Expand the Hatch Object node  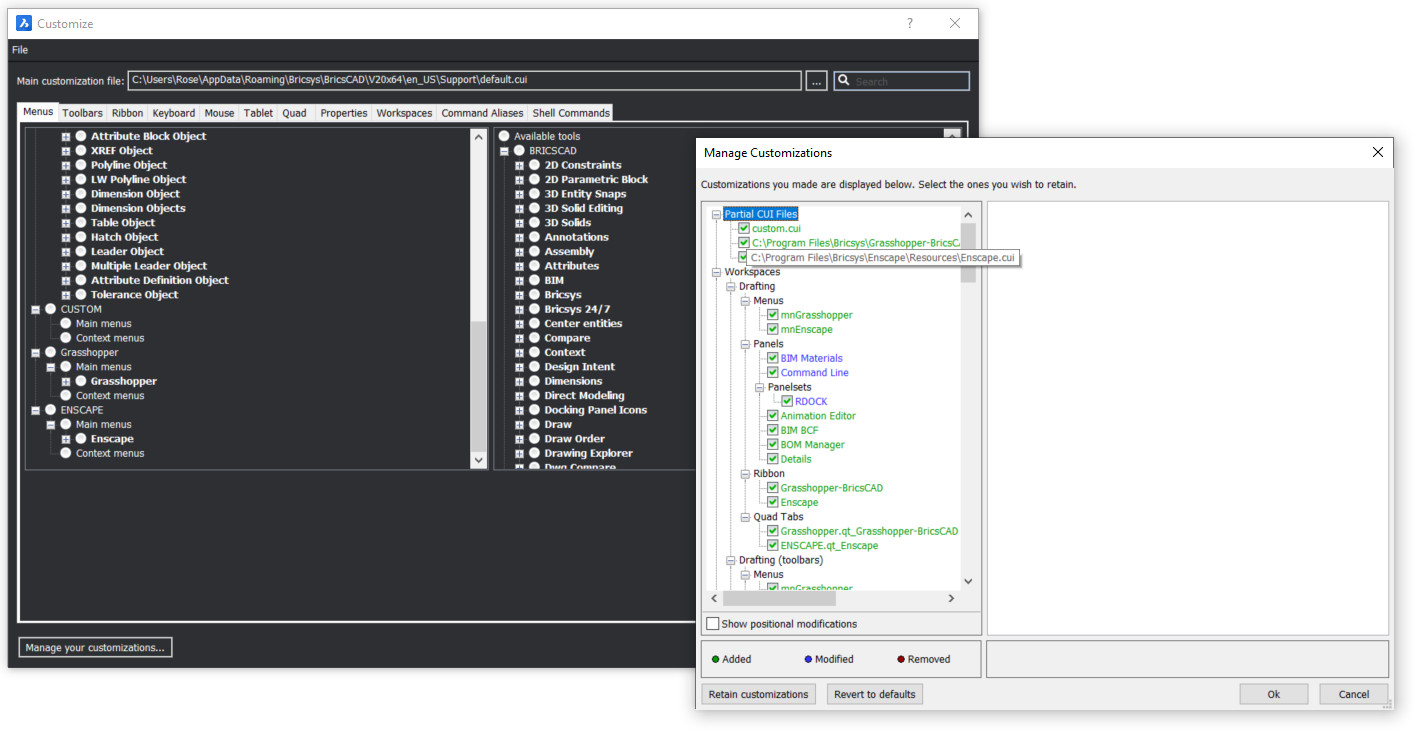coord(66,238)
